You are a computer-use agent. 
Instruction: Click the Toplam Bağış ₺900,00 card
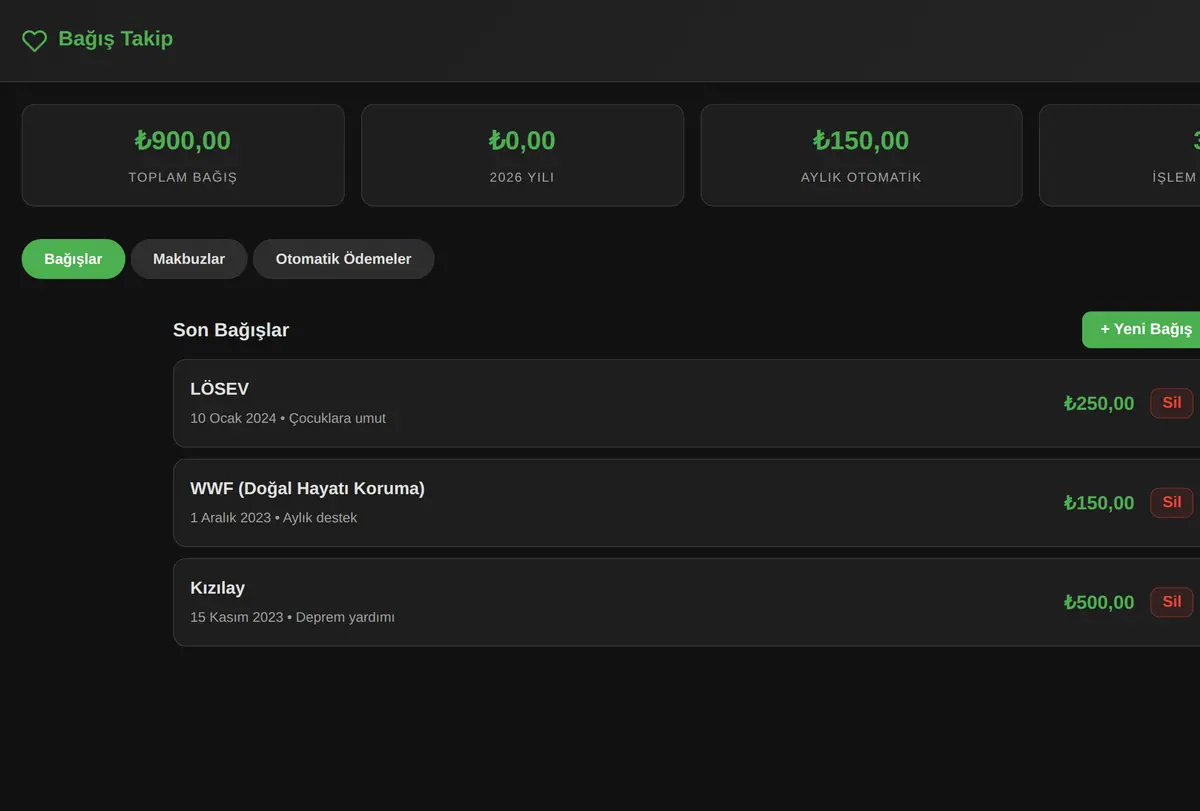point(183,155)
